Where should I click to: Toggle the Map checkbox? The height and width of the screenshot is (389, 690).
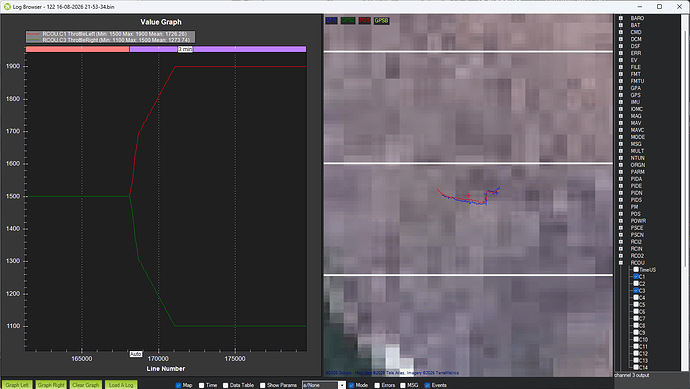point(178,385)
